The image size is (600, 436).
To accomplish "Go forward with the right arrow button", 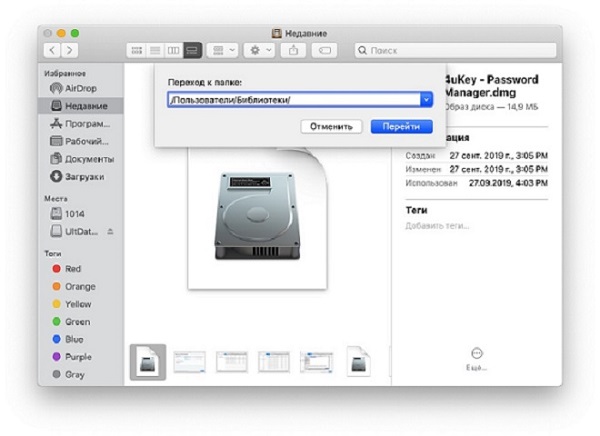I will click(x=70, y=50).
